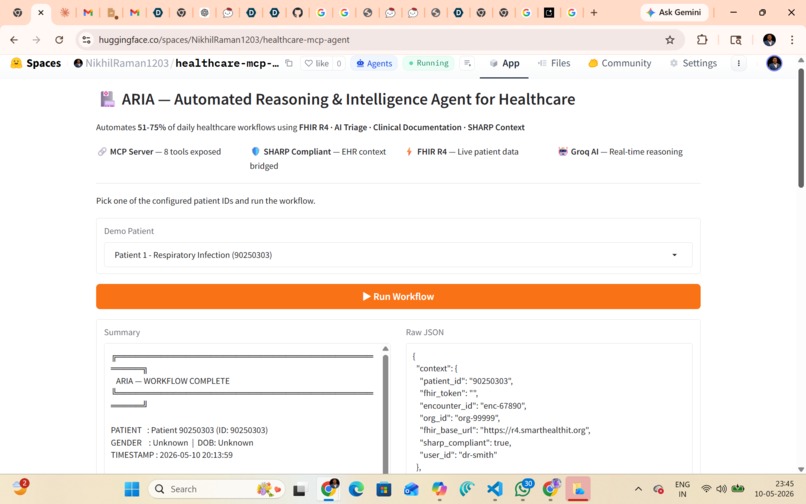
Task: Open Chrome's three-dot menu
Action: point(792,40)
